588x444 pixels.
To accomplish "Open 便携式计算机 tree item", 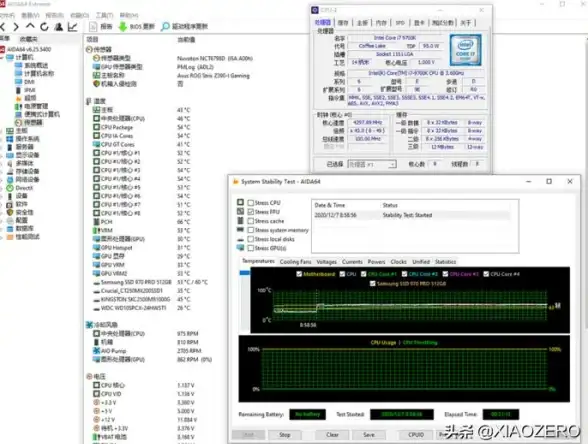I will pos(38,114).
